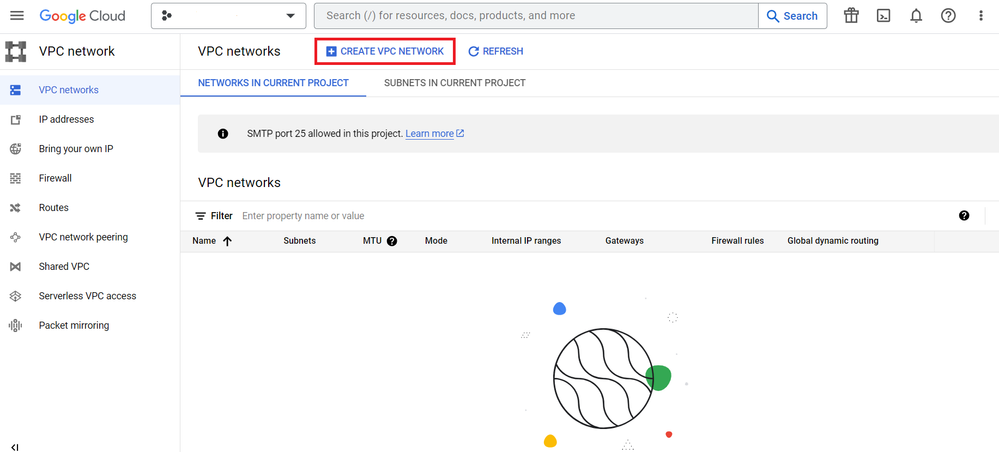Screen dimensions: 999x452
Task: Go to Firewall in sidebar
Action: (55, 178)
